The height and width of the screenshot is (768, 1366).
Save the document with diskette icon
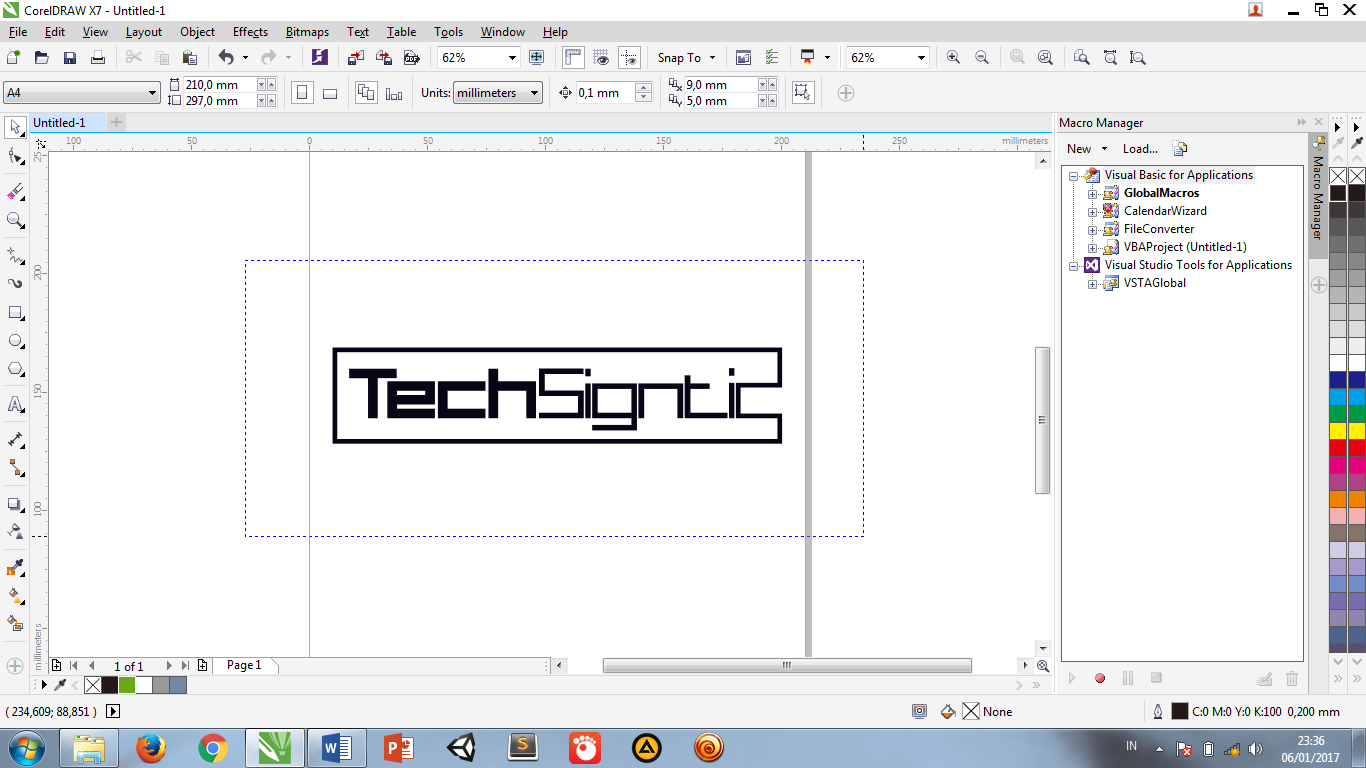click(x=70, y=58)
